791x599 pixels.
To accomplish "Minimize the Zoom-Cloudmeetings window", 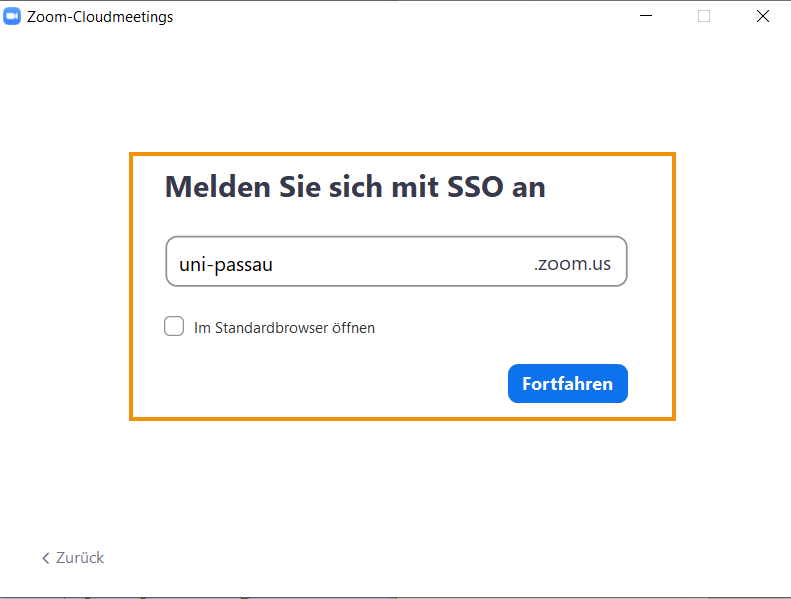I will click(646, 16).
